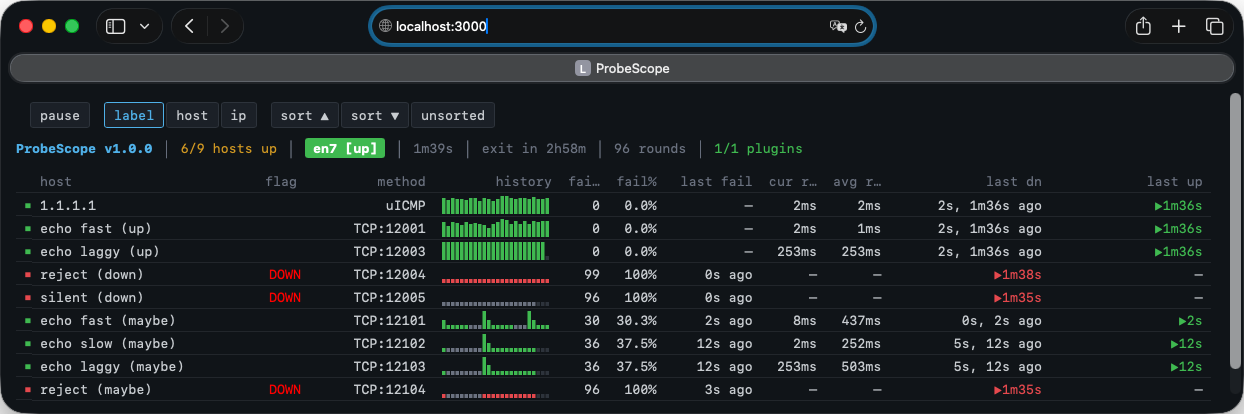Switch display mode to ip

(x=239, y=116)
